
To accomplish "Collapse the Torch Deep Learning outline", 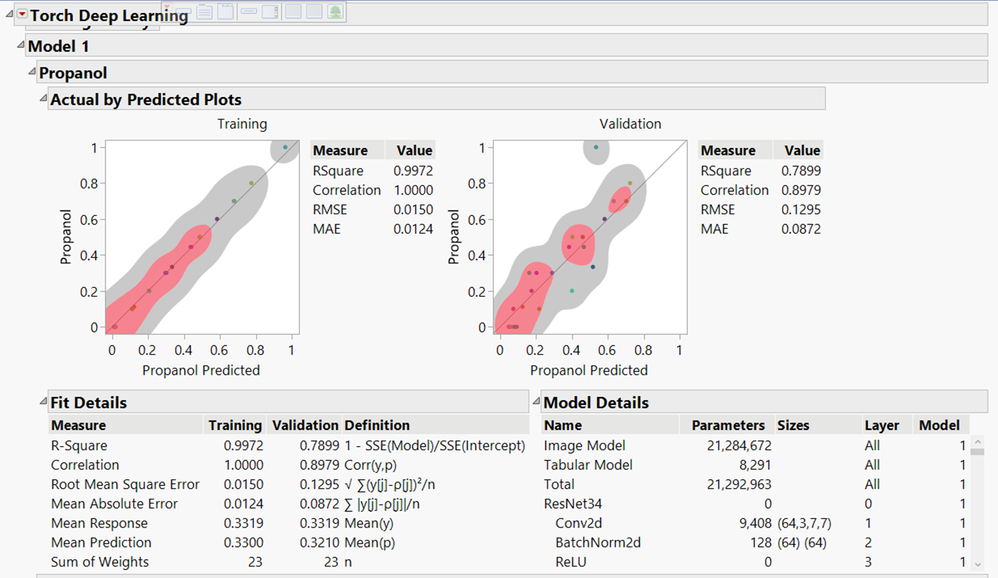I will [x=10, y=15].
